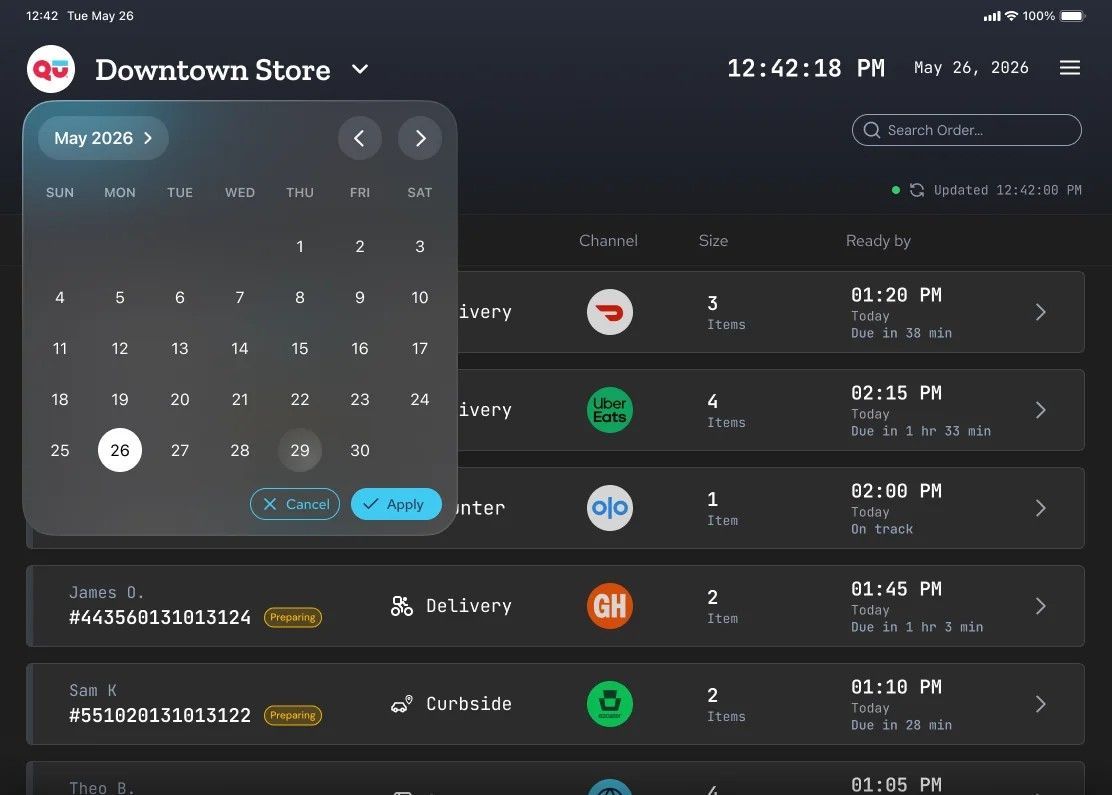Screen dimensions: 1112x795
Task: Open details for the 02:00 PM order
Action: pyautogui.click(x=1040, y=508)
